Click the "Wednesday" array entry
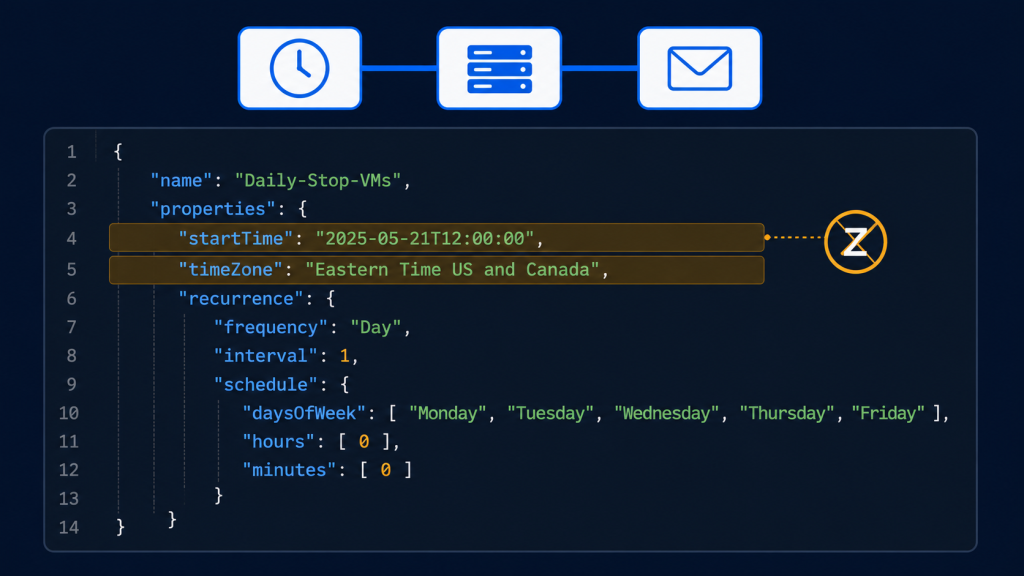Image resolution: width=1024 pixels, height=576 pixels. coord(666,413)
